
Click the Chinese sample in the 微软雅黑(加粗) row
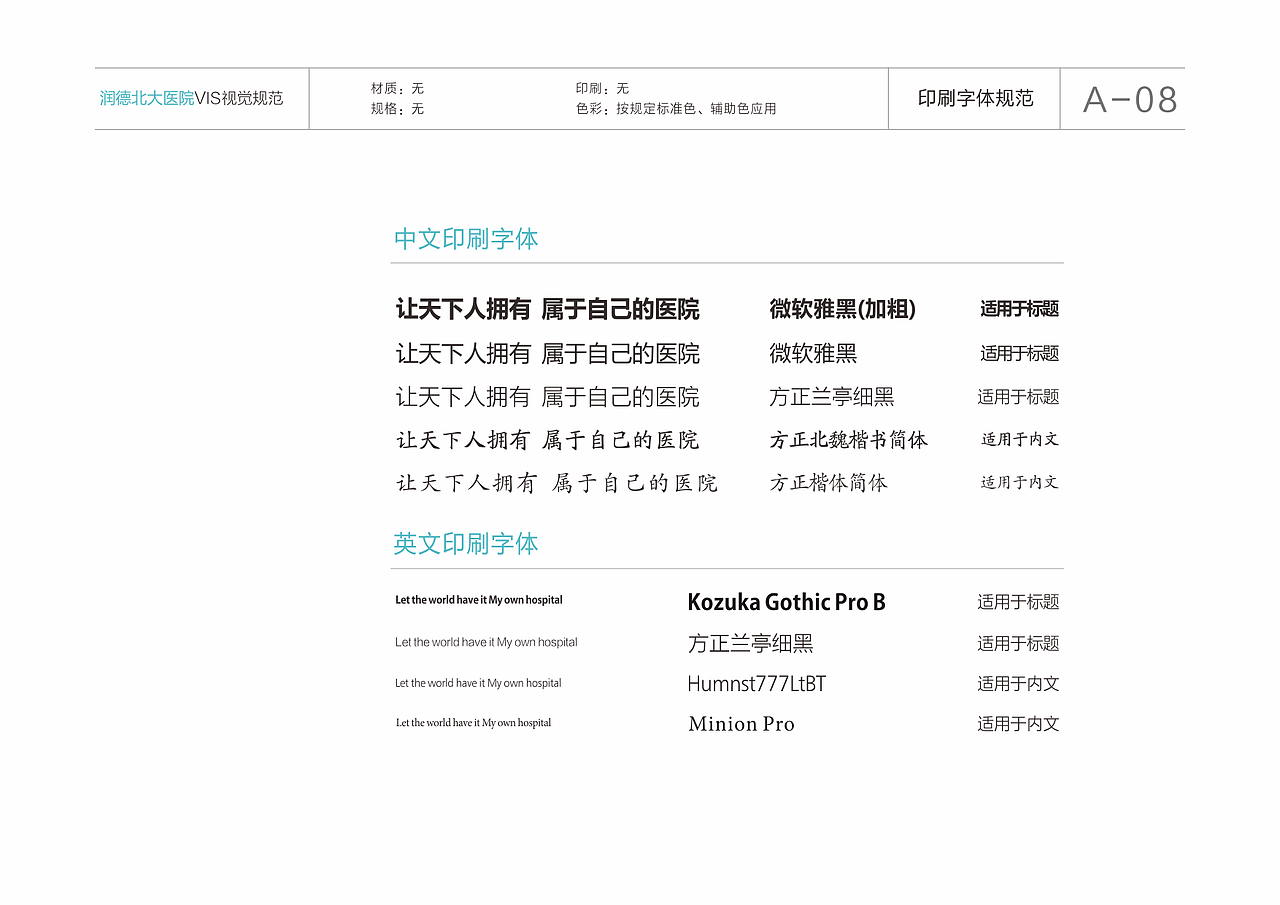click(x=548, y=309)
